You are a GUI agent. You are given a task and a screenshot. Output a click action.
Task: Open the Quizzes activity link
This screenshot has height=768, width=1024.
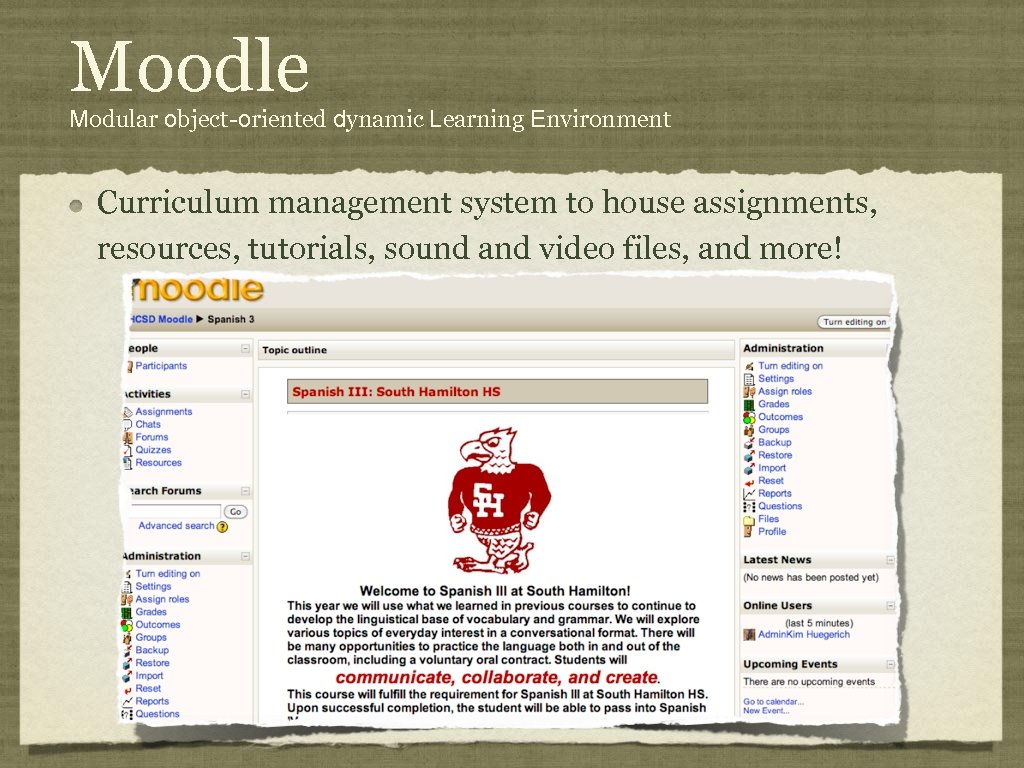pos(153,450)
